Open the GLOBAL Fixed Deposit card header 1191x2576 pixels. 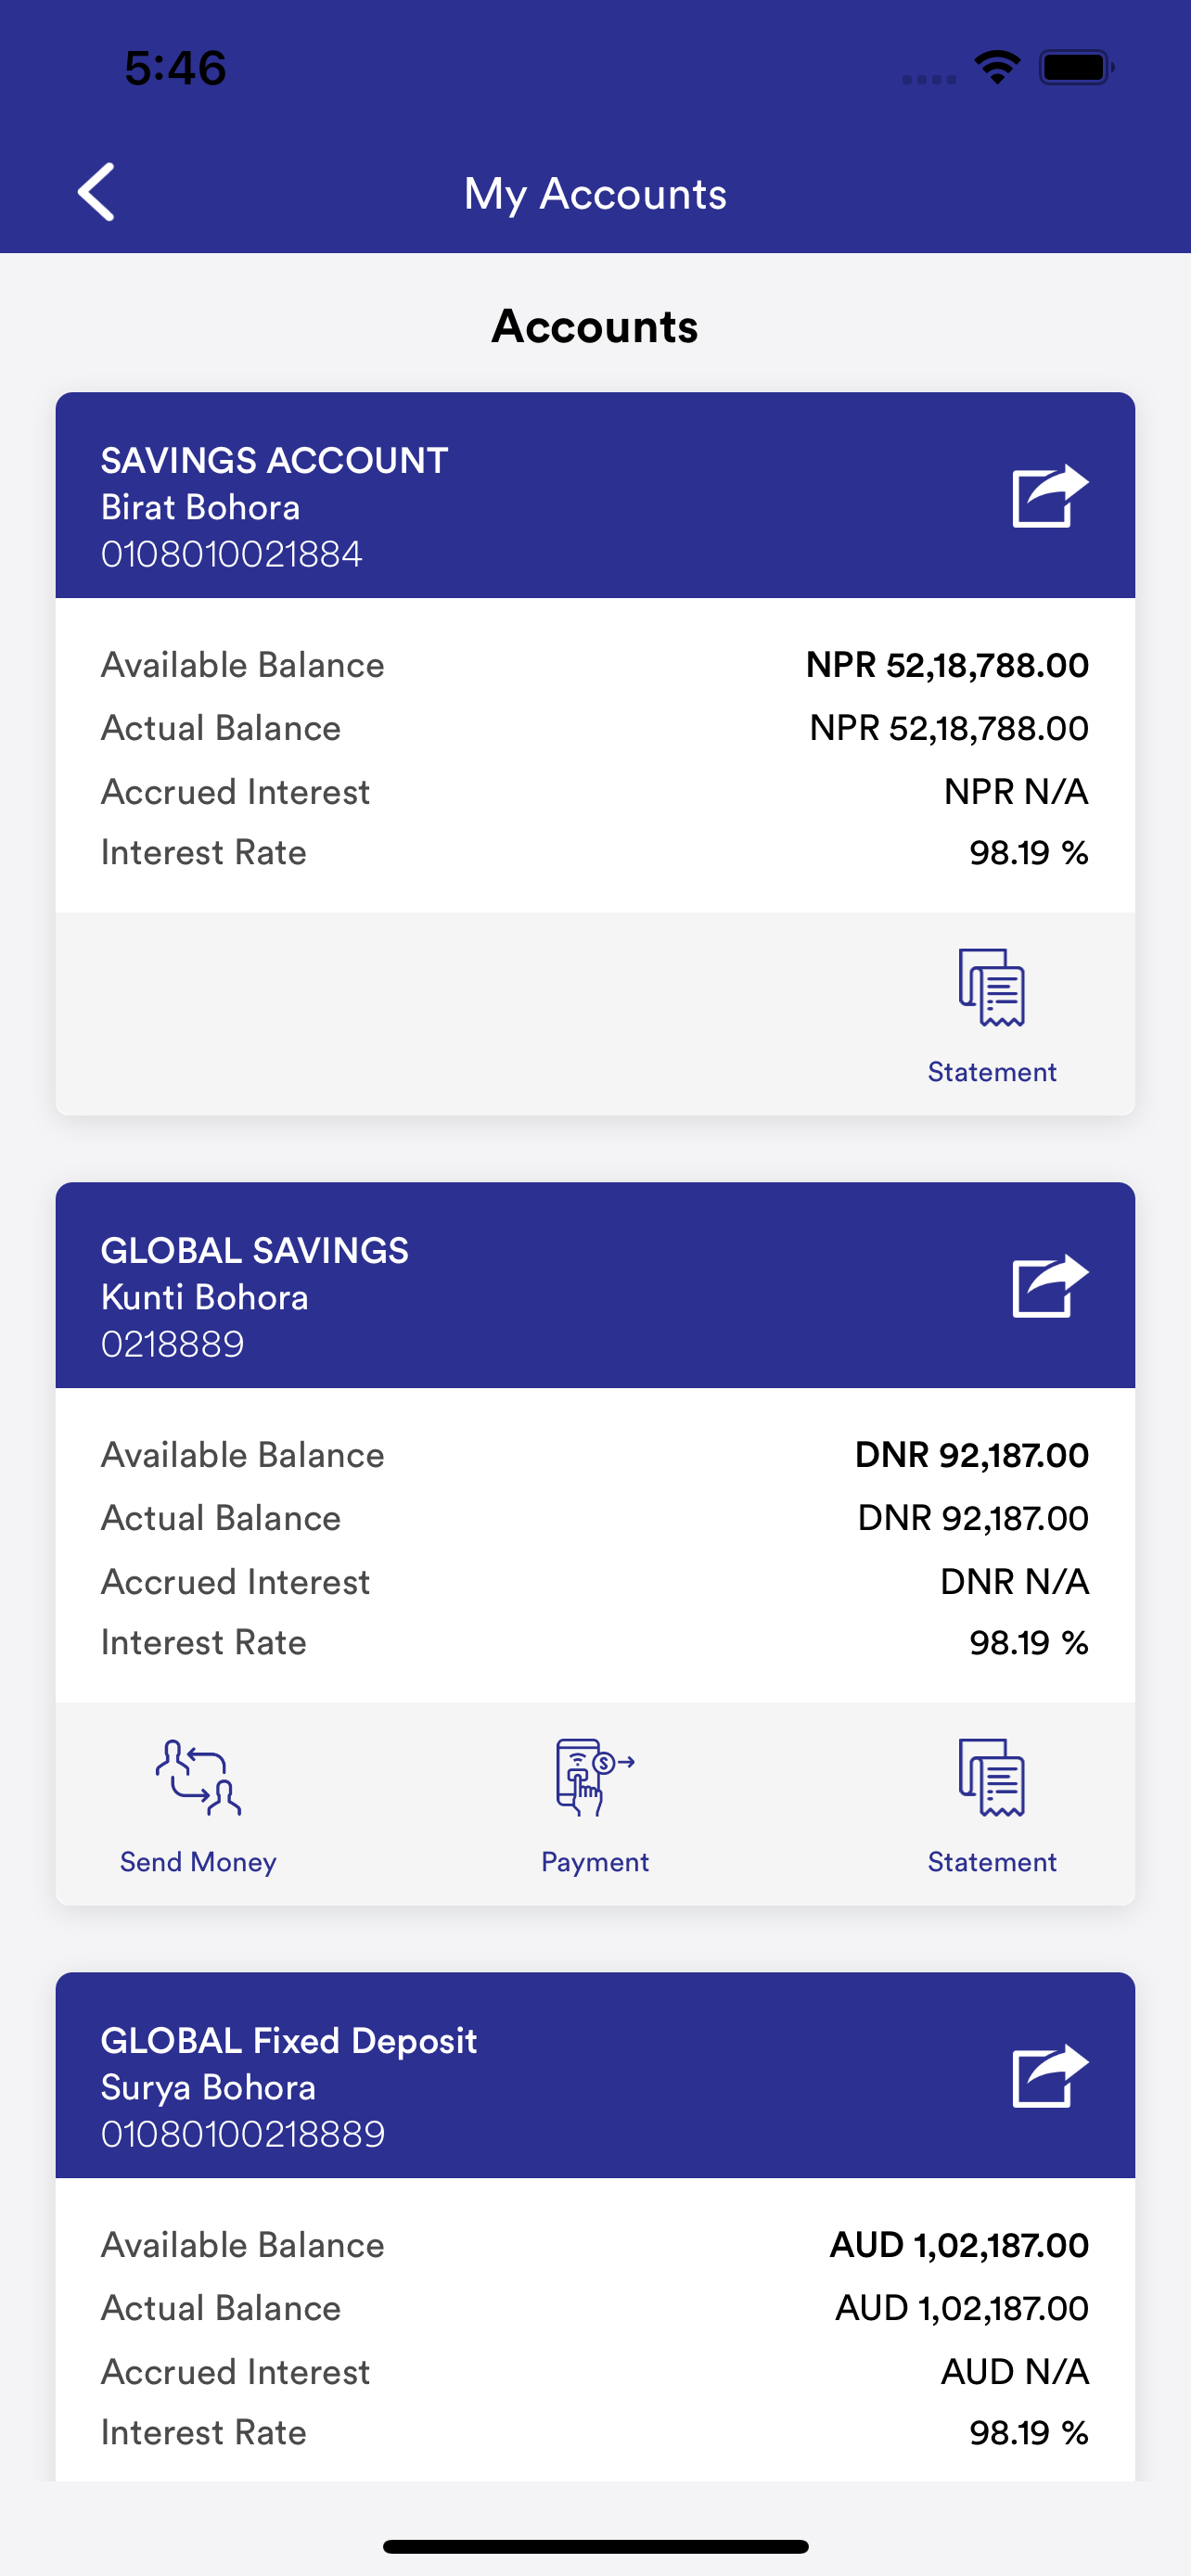coord(595,2075)
